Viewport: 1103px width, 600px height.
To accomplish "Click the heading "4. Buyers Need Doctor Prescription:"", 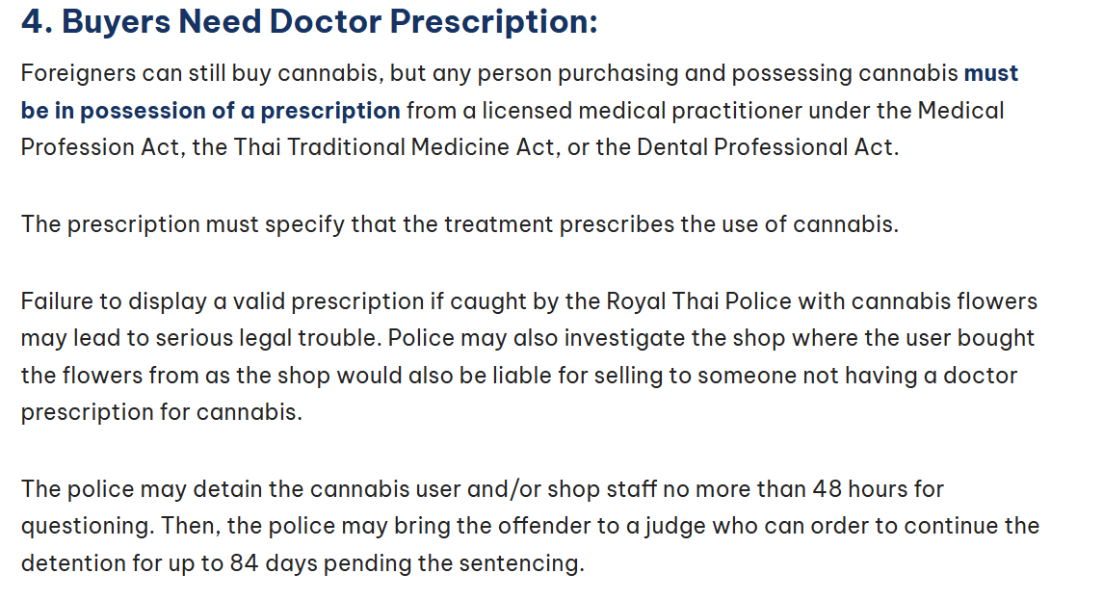I will pyautogui.click(x=309, y=22).
